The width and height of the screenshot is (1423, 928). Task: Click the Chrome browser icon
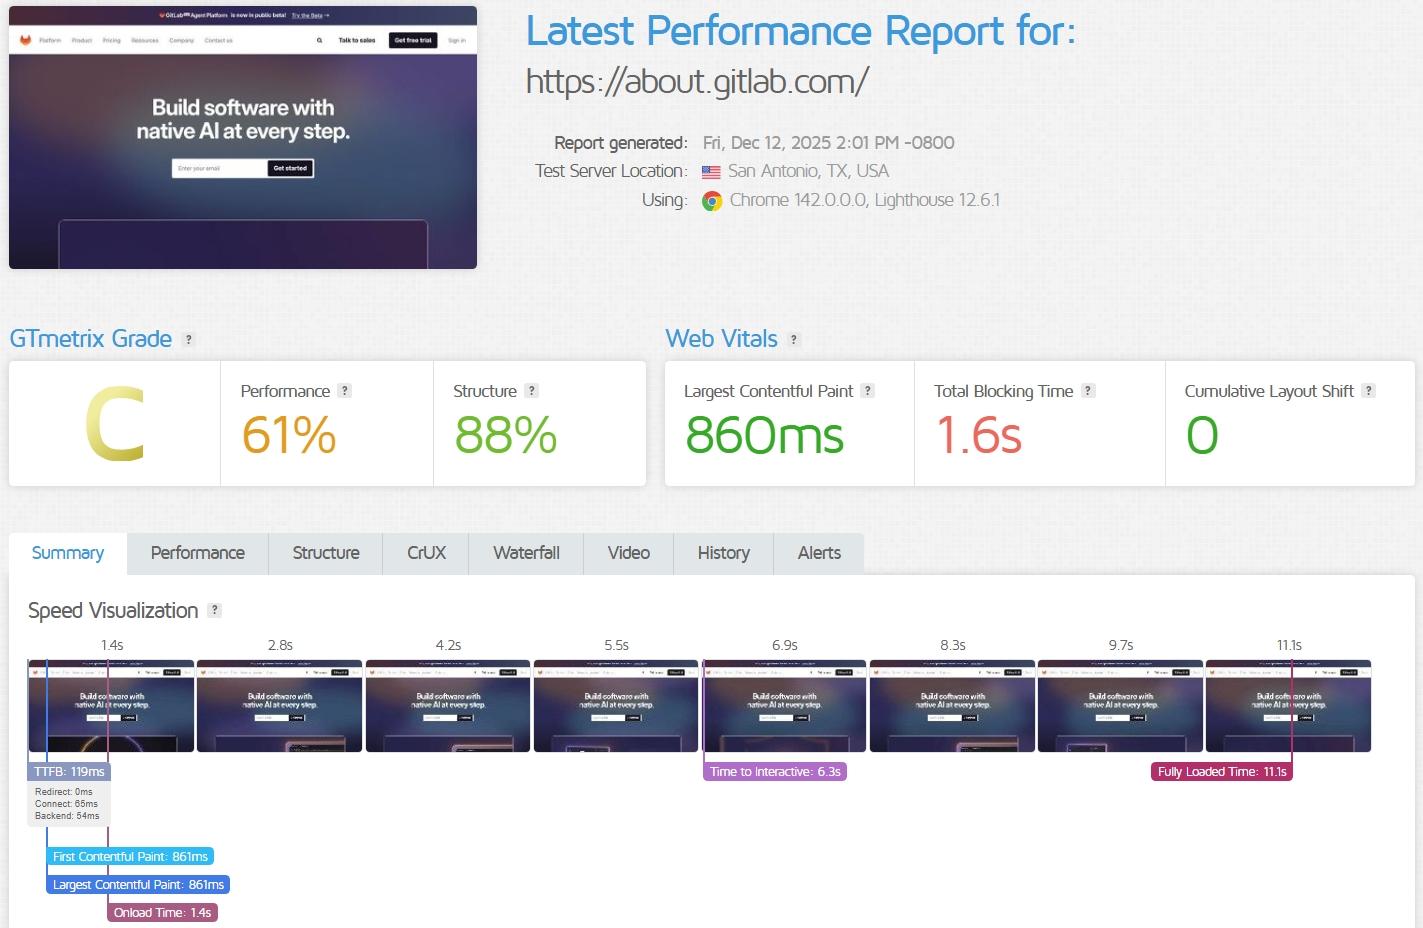point(712,201)
